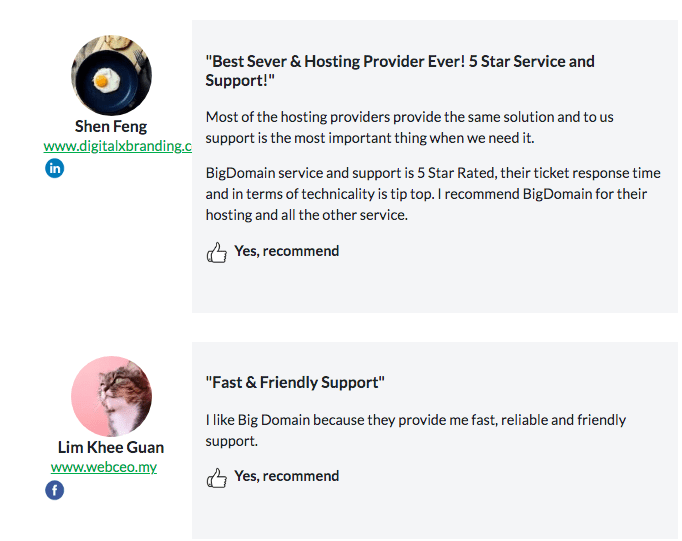Click the thumbs-up icon in Lim Khee Guan's review

[x=216, y=478]
